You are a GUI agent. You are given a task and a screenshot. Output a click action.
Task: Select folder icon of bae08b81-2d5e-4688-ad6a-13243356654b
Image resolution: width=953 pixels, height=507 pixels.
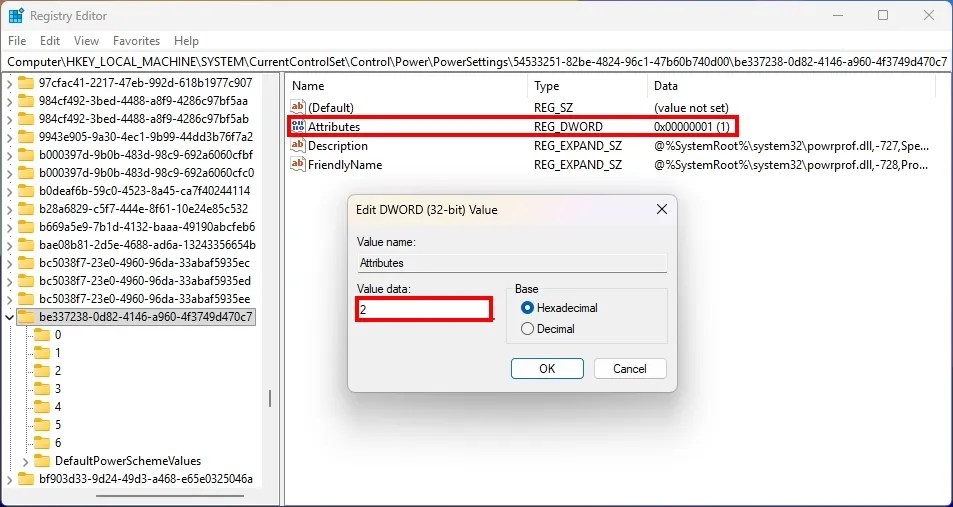26,245
